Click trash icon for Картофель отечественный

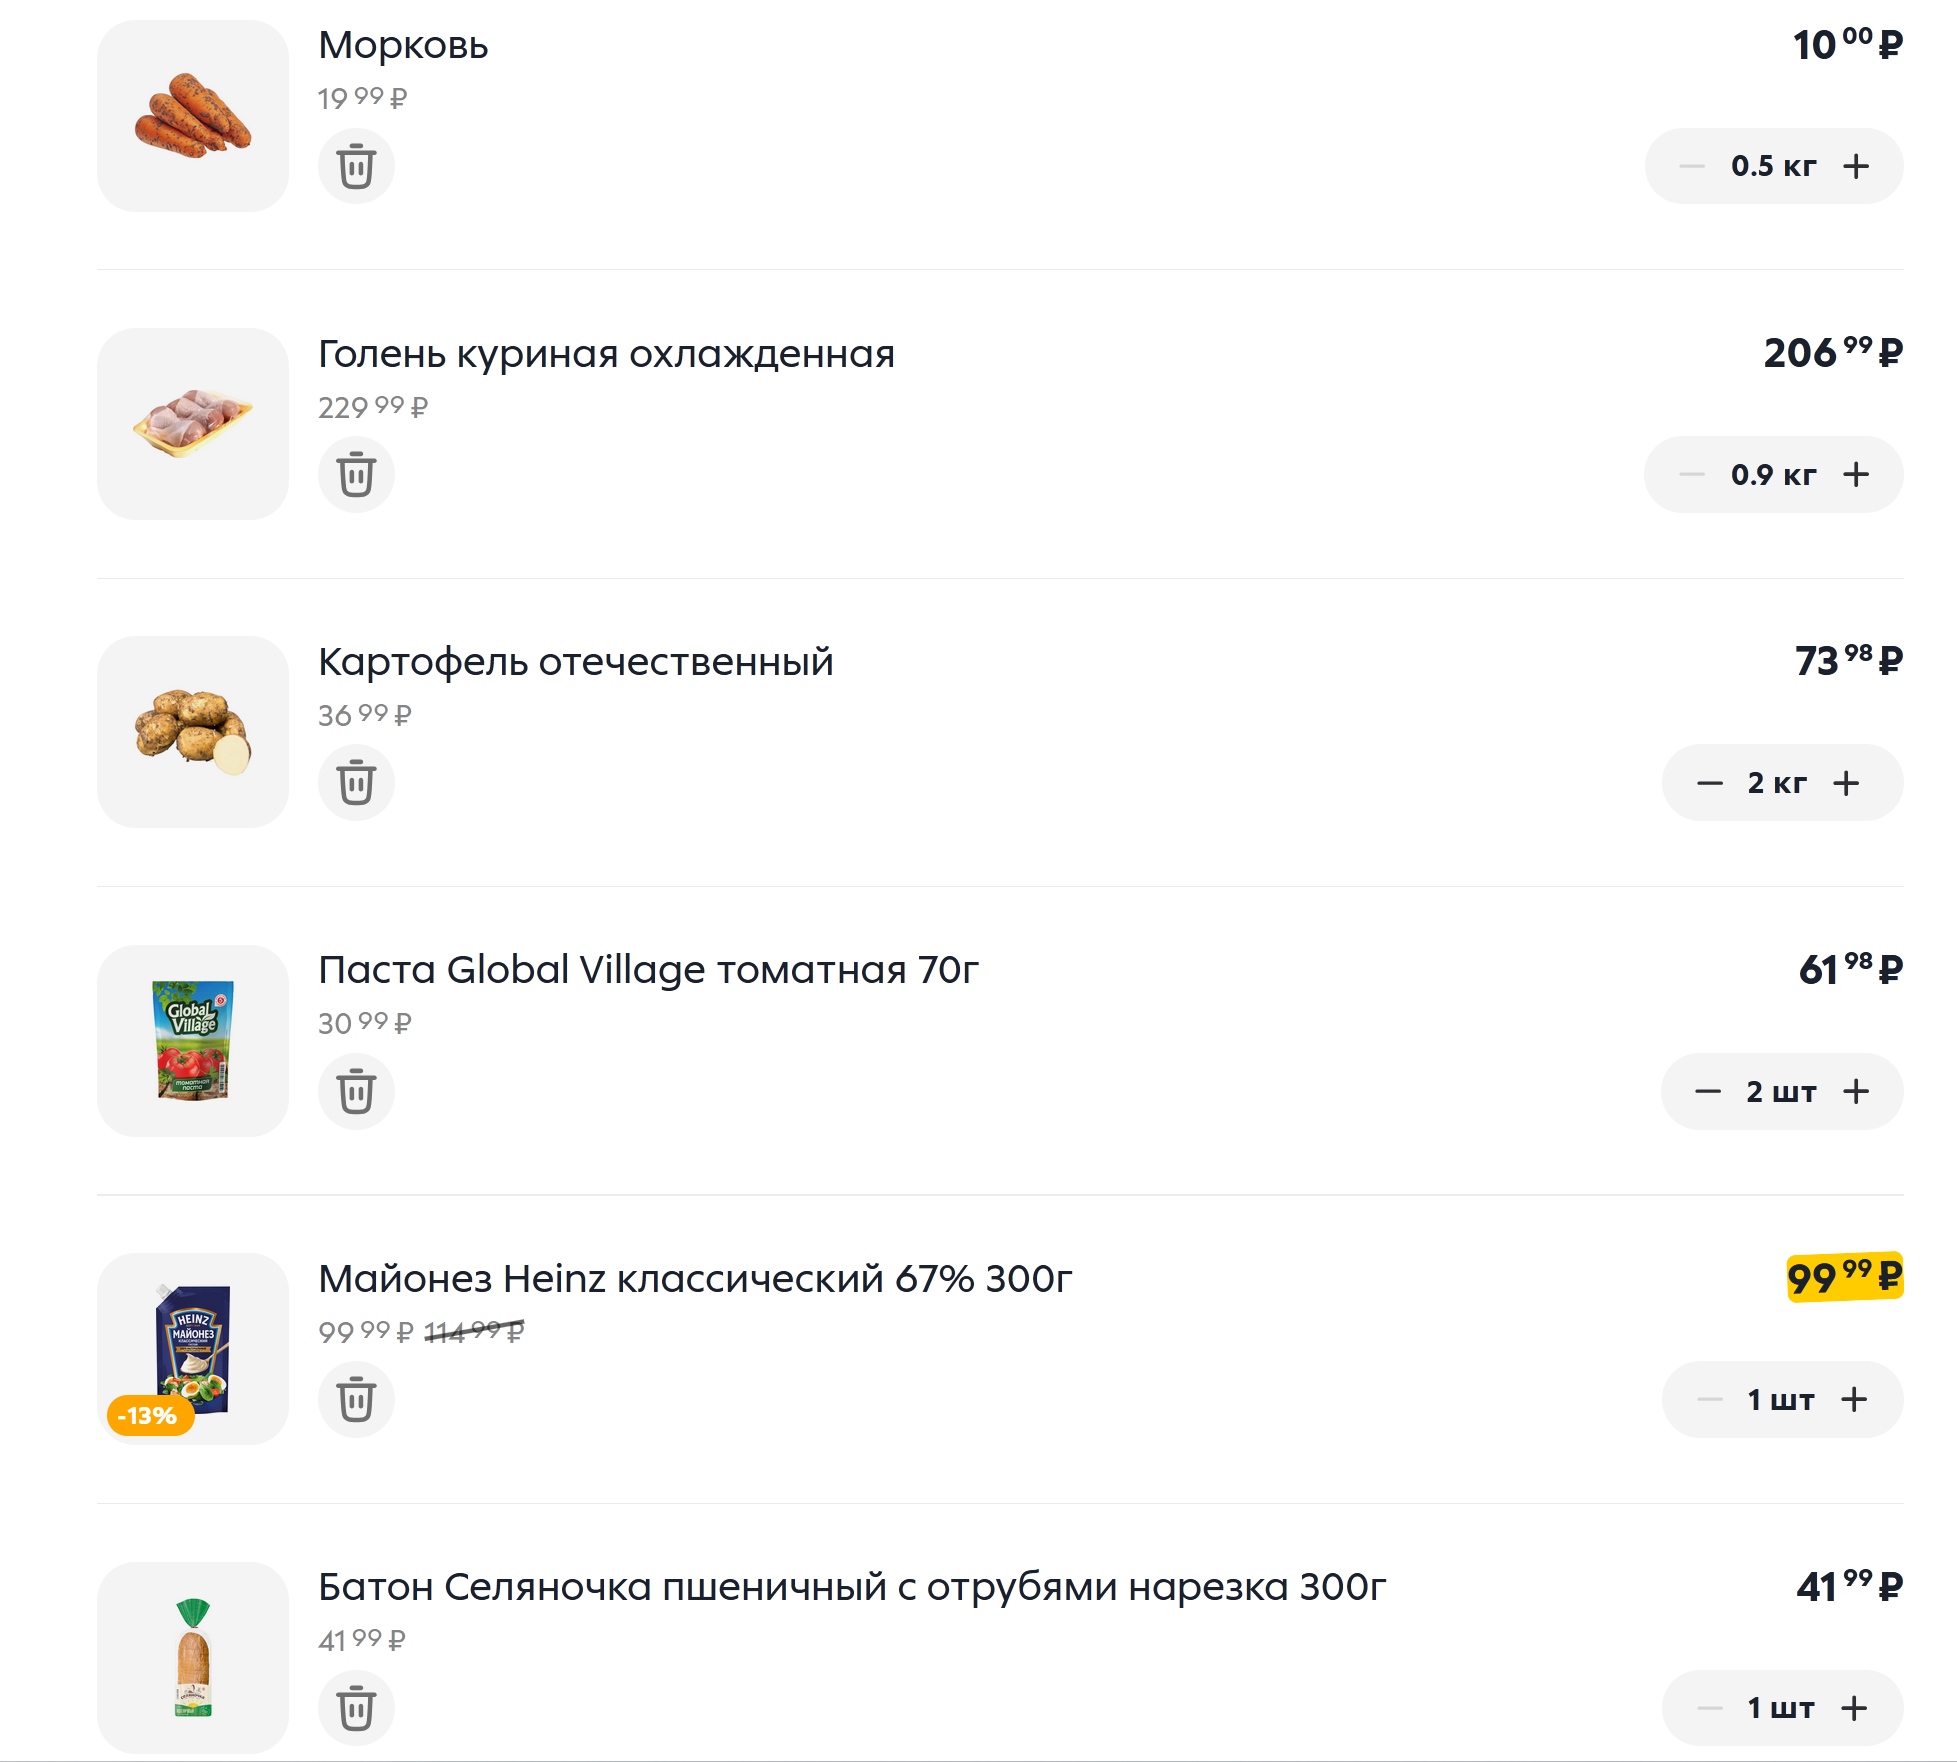coord(356,782)
